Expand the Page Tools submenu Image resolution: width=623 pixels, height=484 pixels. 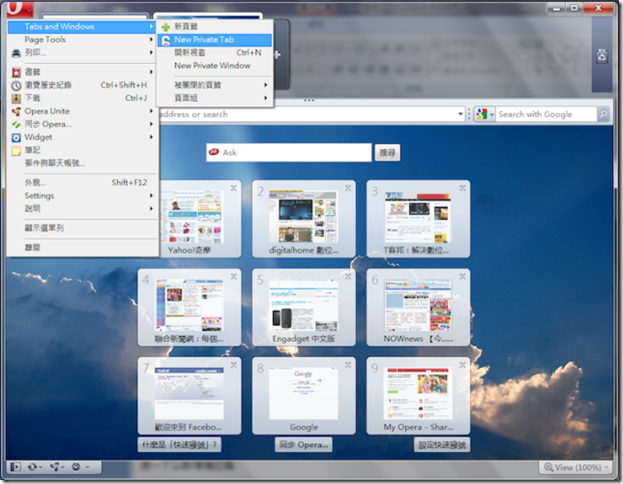tap(82, 40)
